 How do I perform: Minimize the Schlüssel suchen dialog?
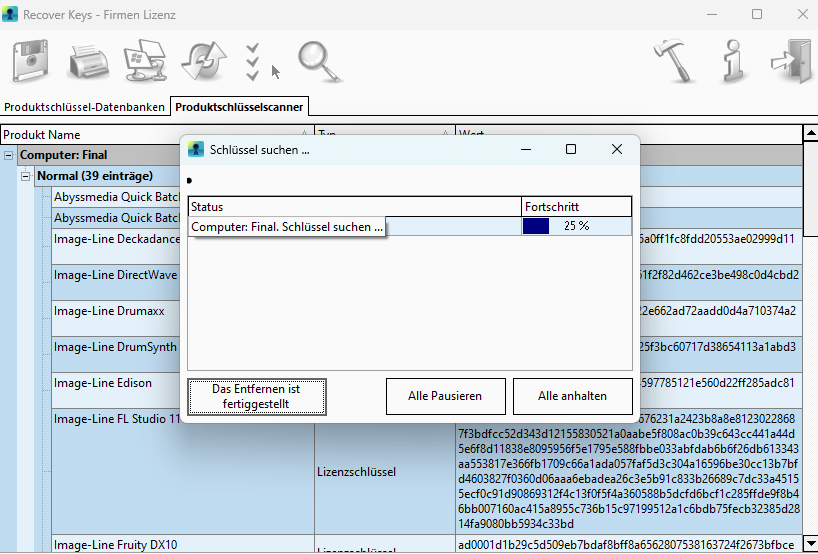[526, 150]
